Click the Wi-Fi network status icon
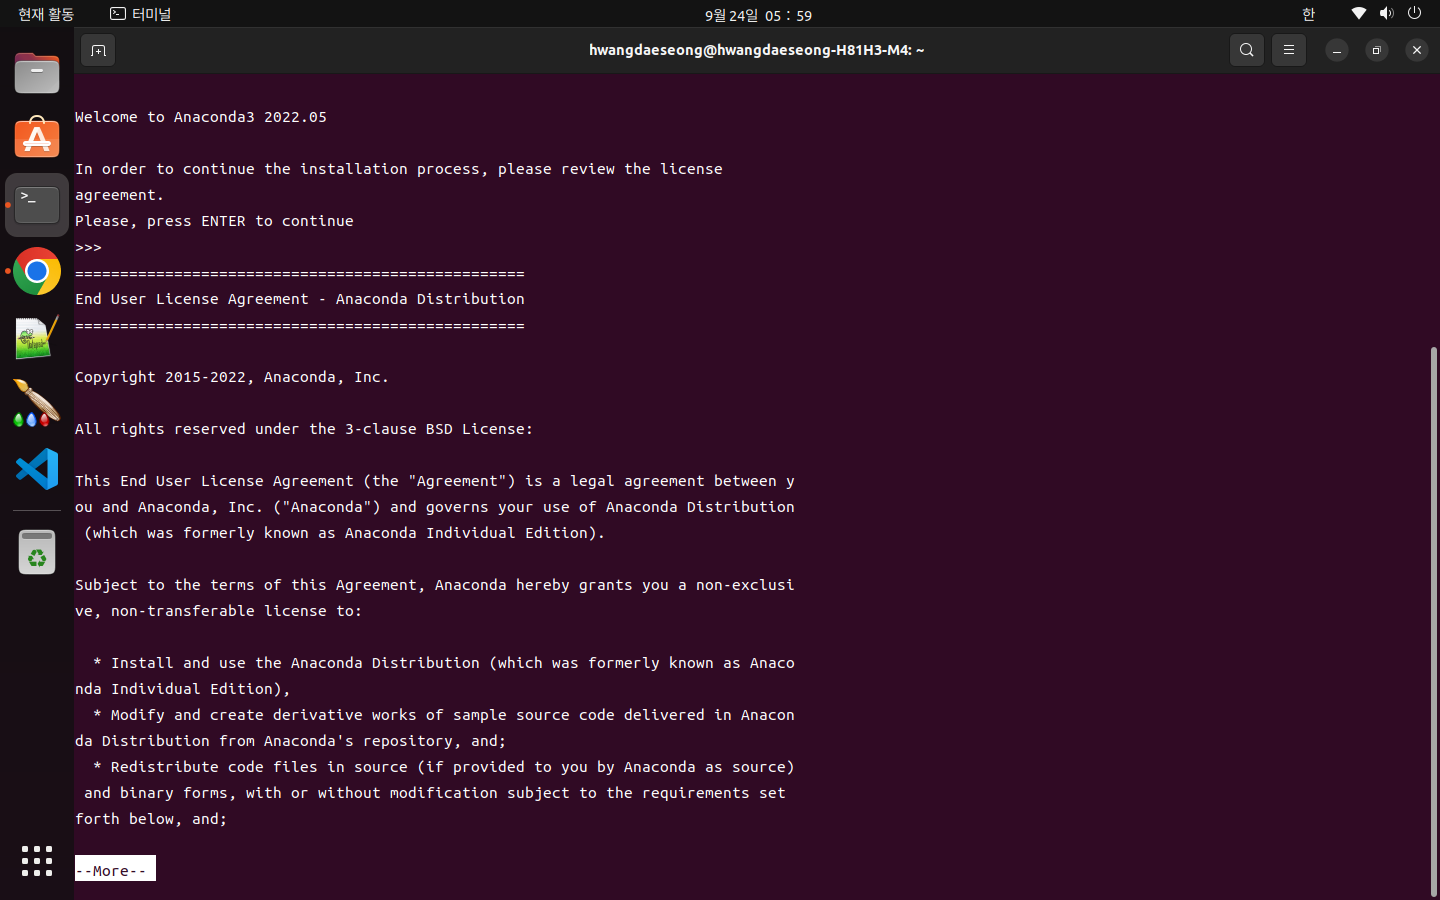 tap(1358, 14)
